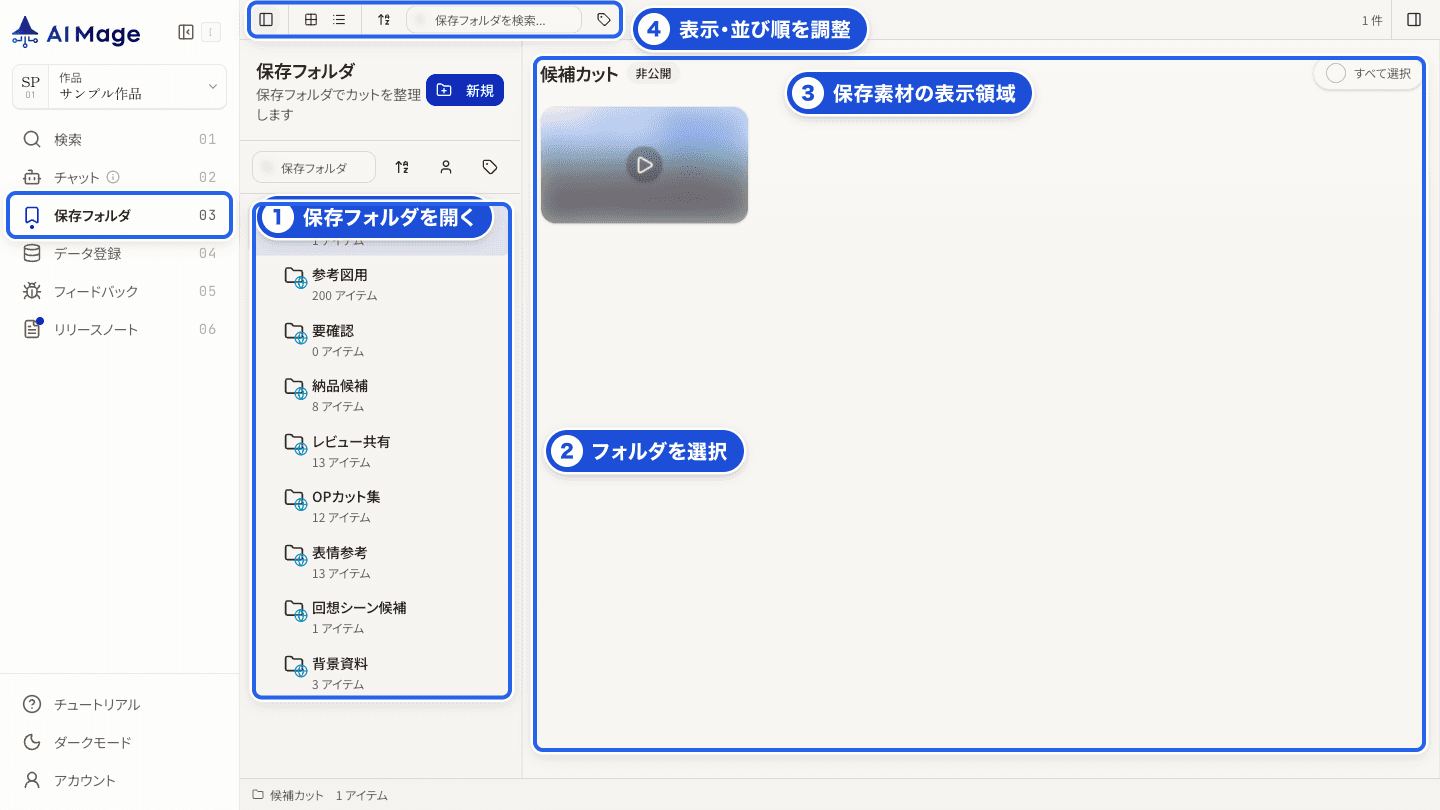Toggle the right side panel icon
Screen dimensions: 1440x810
1414,20
